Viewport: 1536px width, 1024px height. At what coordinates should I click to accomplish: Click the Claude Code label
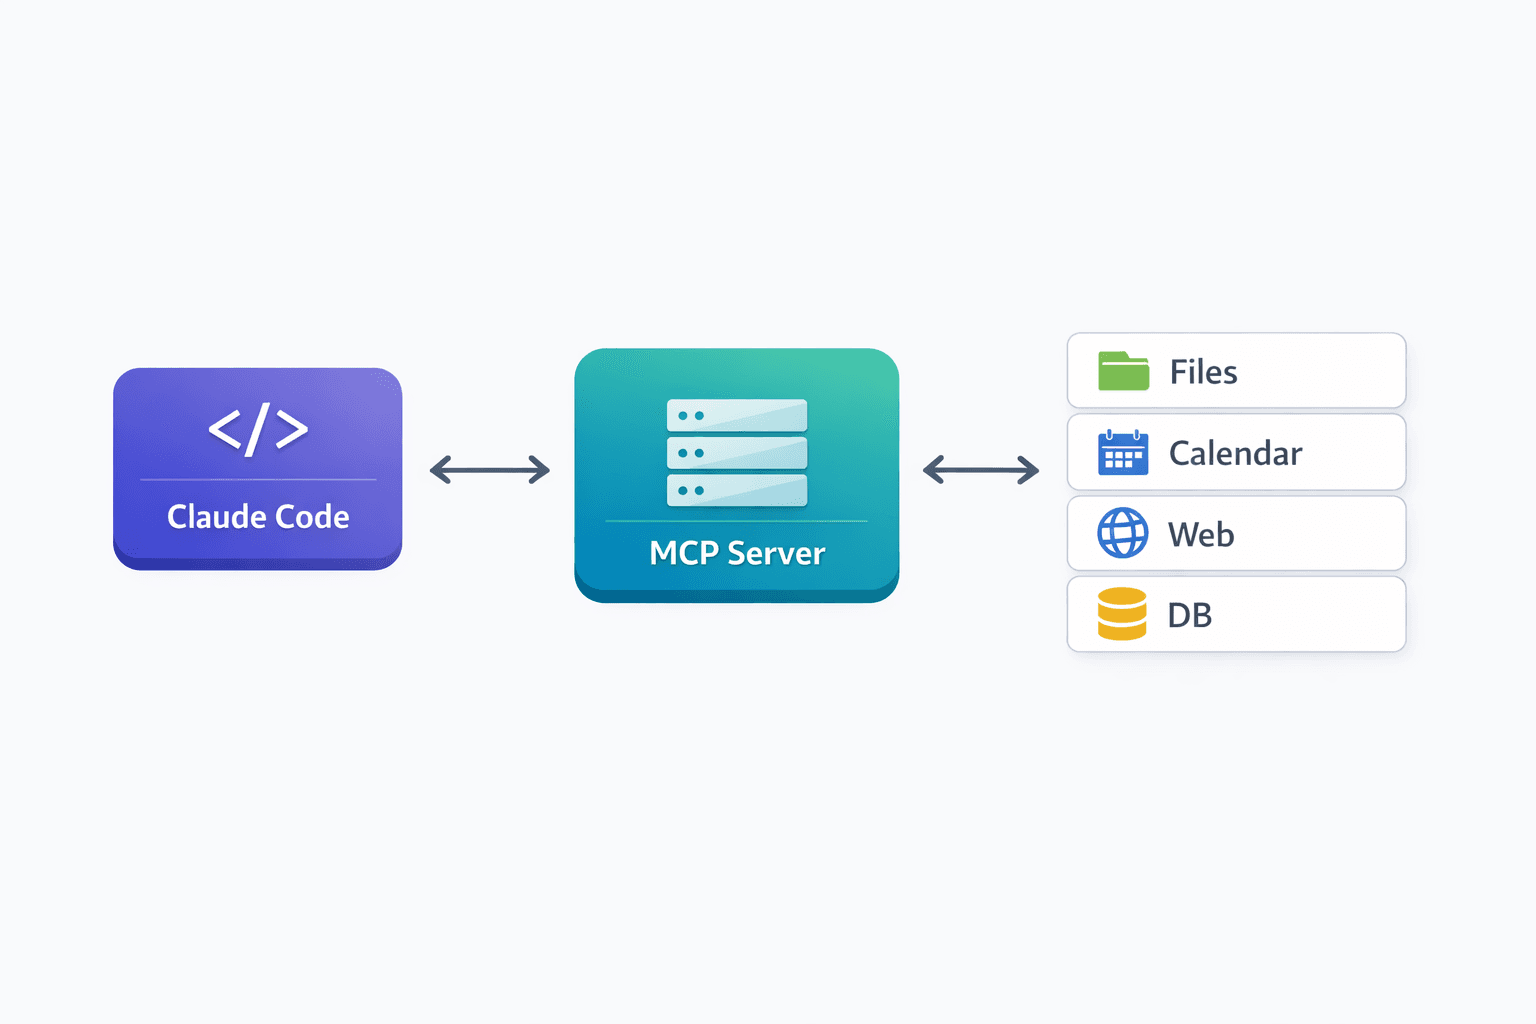pyautogui.click(x=258, y=517)
